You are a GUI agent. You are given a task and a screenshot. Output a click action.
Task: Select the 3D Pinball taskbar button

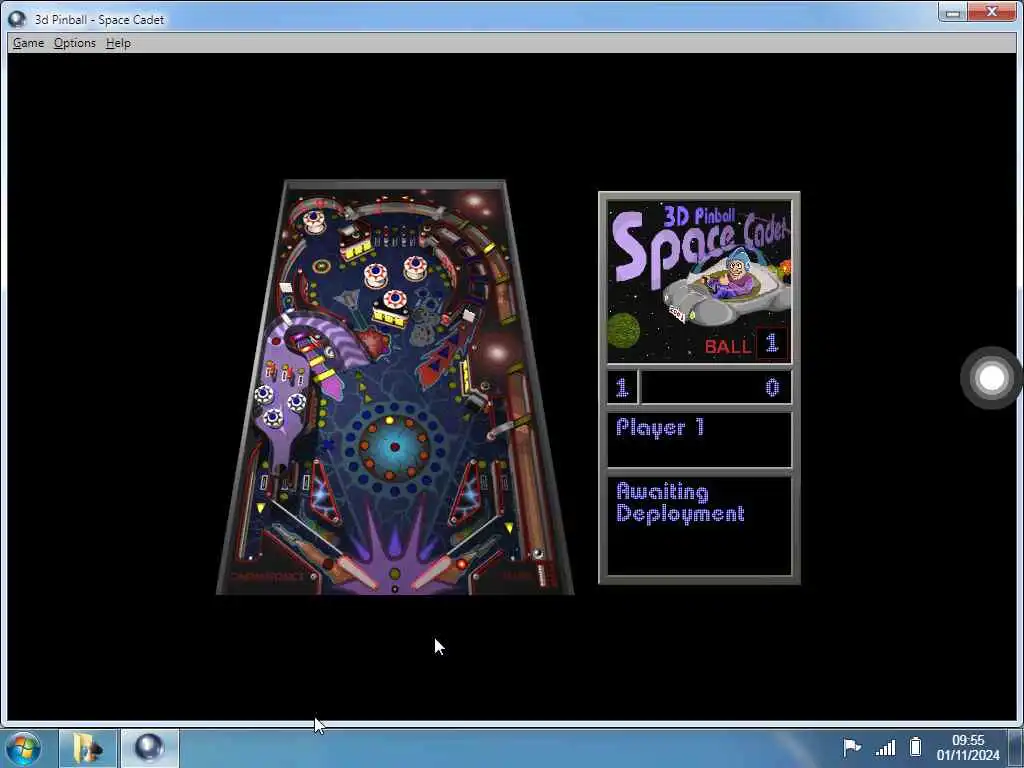click(149, 748)
